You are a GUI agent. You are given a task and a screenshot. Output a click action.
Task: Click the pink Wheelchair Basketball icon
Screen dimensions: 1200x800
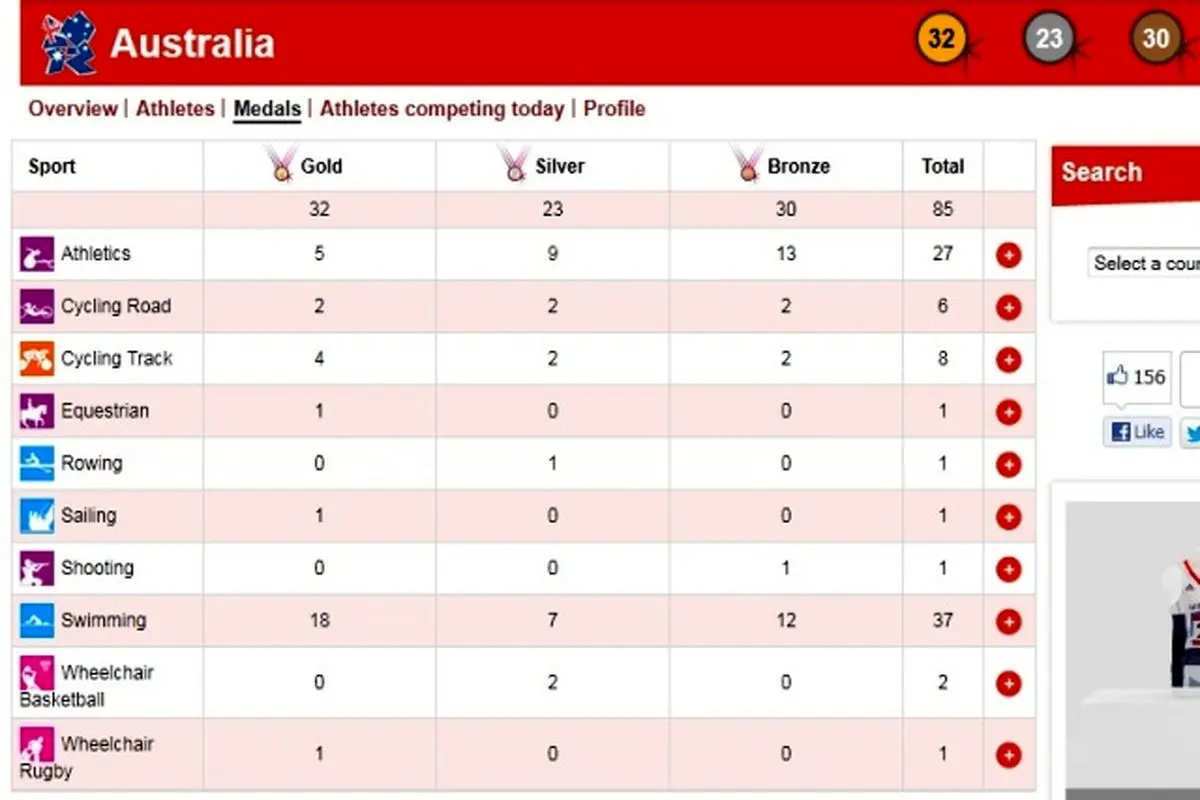click(37, 673)
